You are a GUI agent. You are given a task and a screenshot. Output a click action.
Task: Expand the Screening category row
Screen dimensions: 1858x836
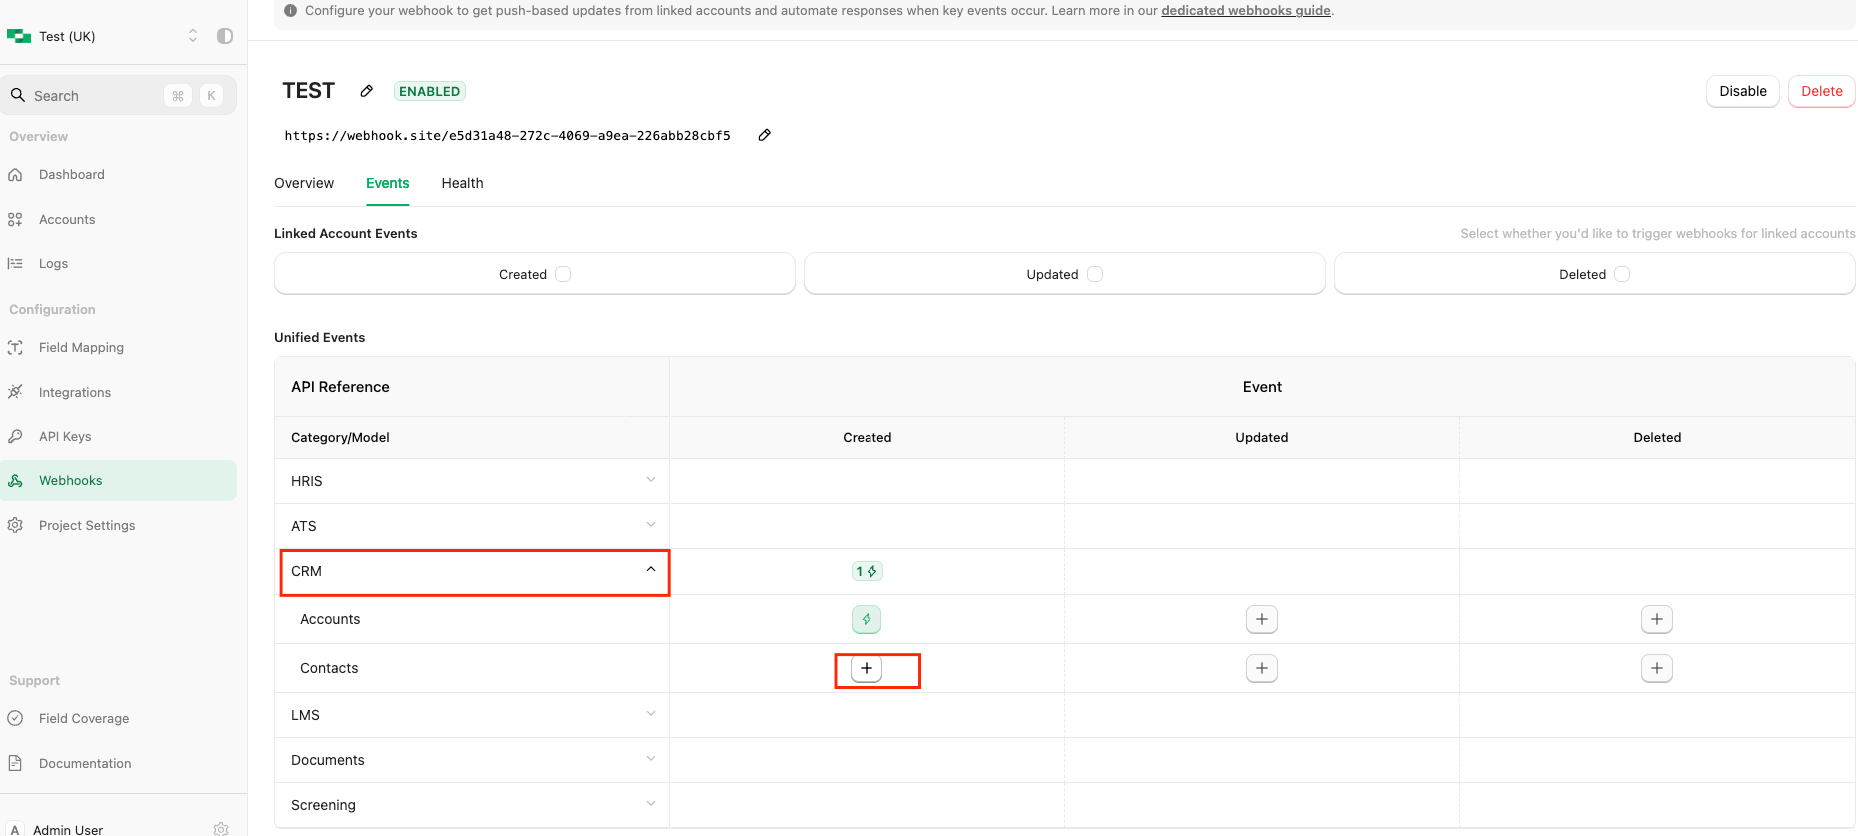click(472, 805)
